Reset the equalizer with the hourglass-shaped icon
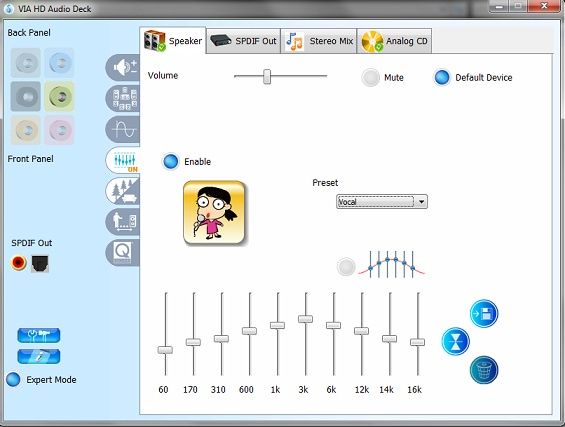Image resolution: width=565 pixels, height=427 pixels. (x=456, y=341)
